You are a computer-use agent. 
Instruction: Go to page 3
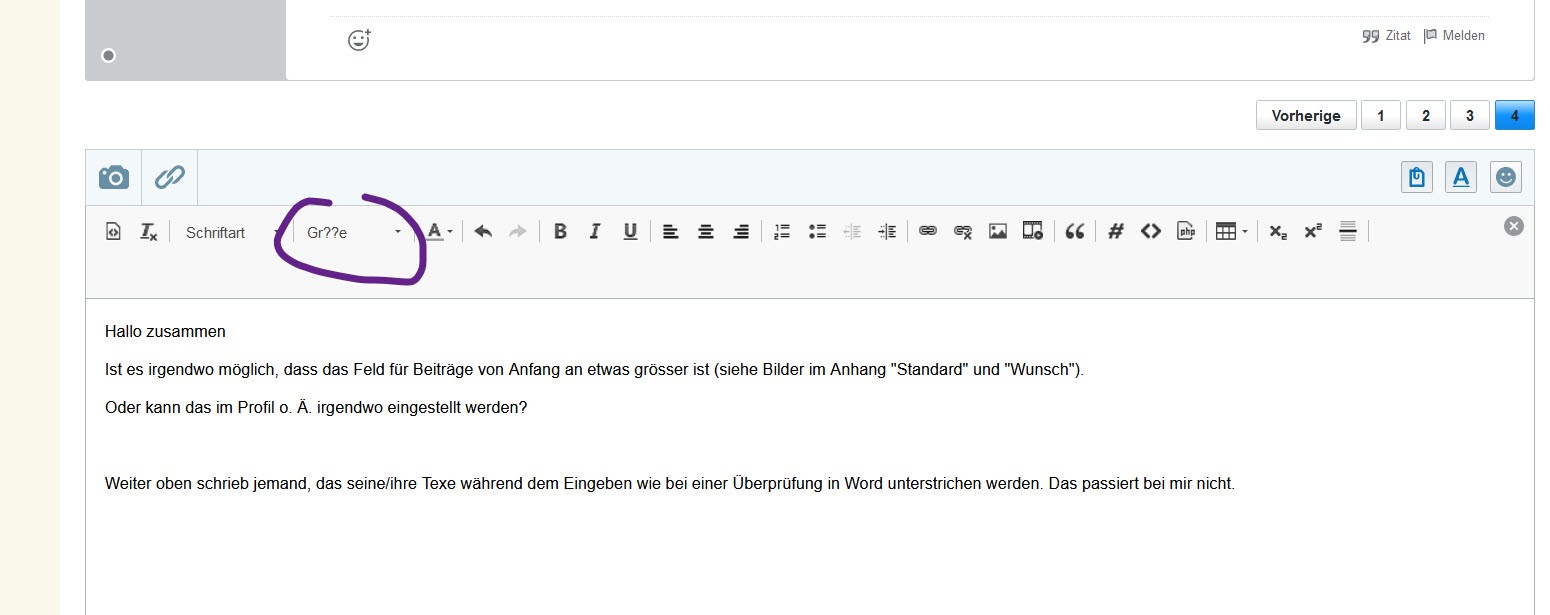coord(1469,116)
